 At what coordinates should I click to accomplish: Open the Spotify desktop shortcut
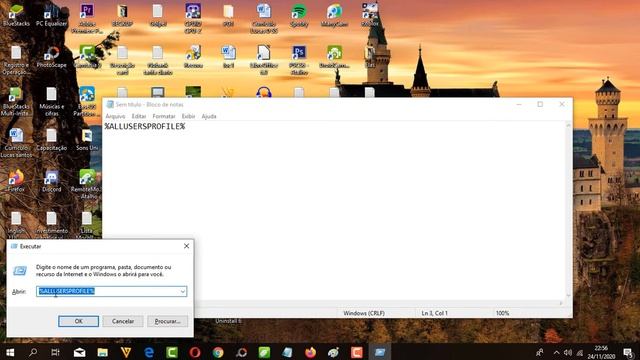coord(299,16)
